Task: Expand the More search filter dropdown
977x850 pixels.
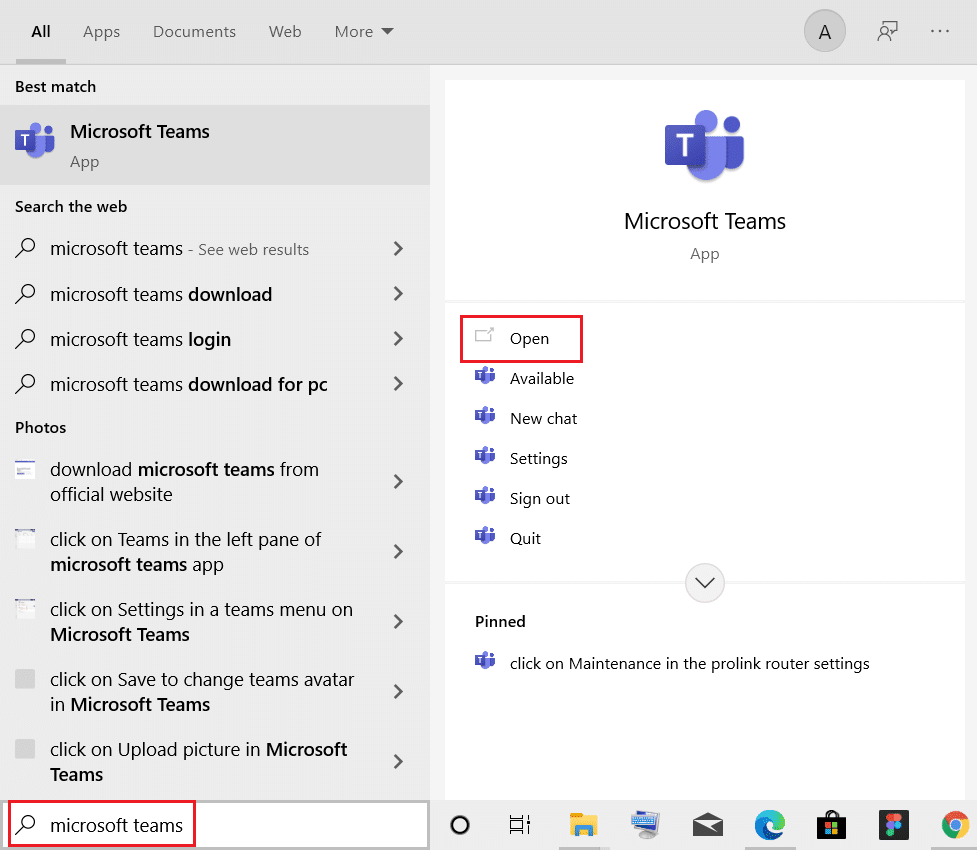Action: pos(363,31)
